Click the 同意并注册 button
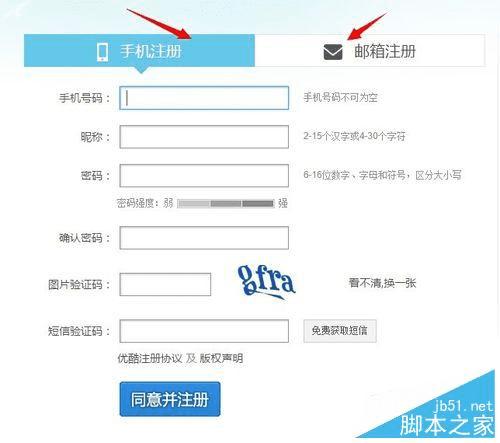This screenshot has height=443, width=500. pos(170,399)
